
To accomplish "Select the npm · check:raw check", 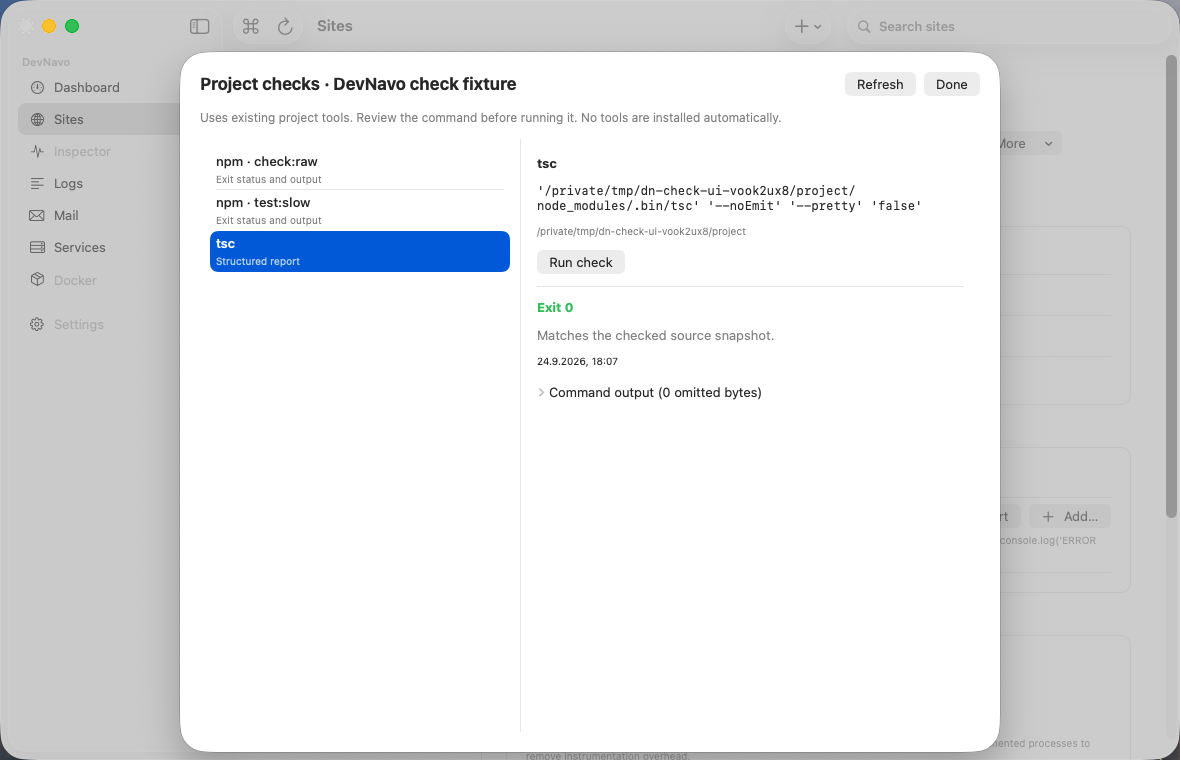I will tap(360, 169).
